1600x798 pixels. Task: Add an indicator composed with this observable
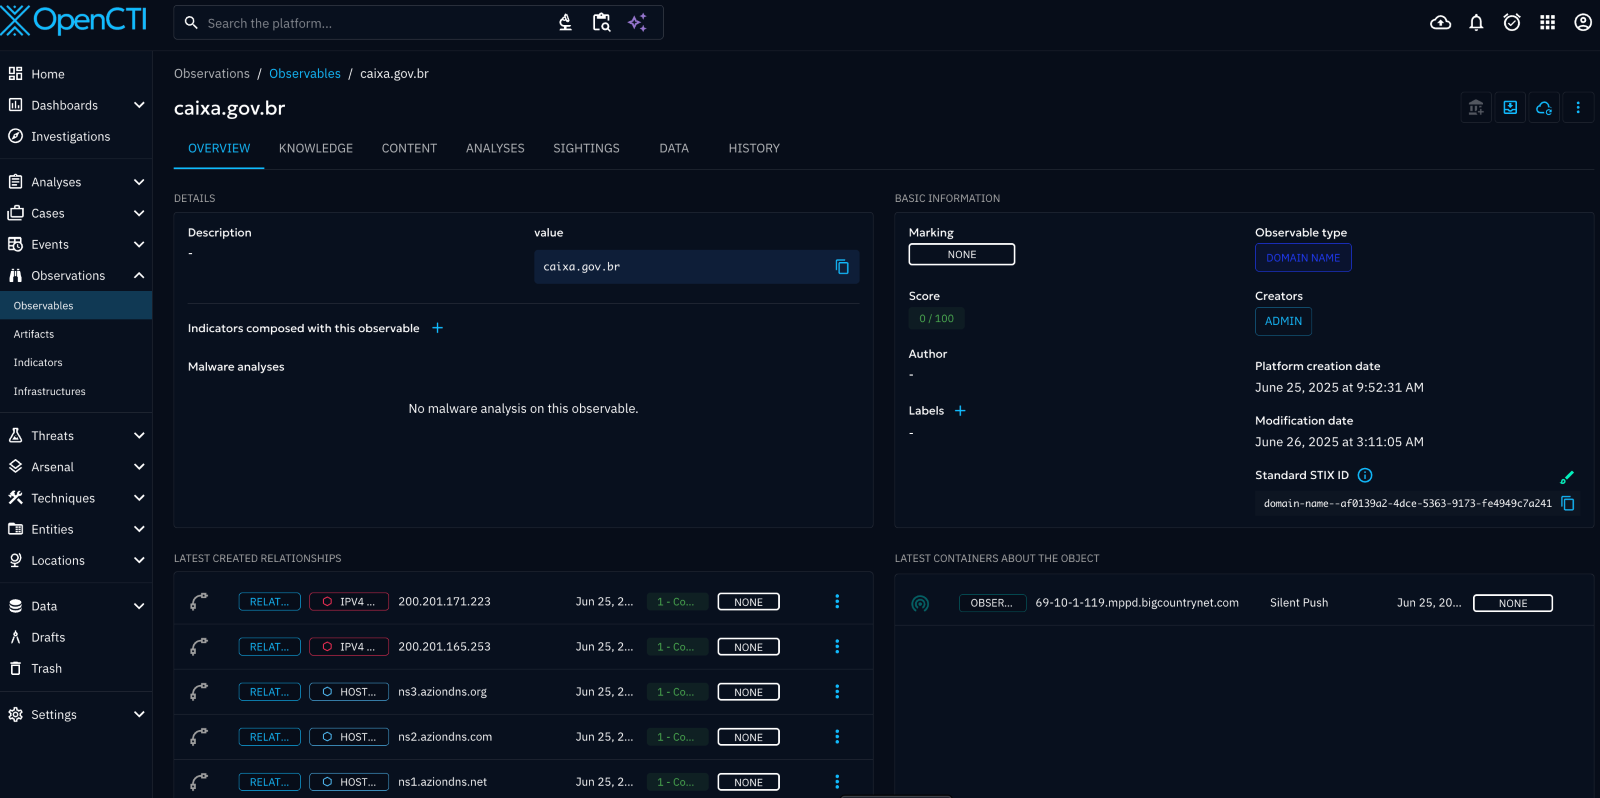pos(437,328)
